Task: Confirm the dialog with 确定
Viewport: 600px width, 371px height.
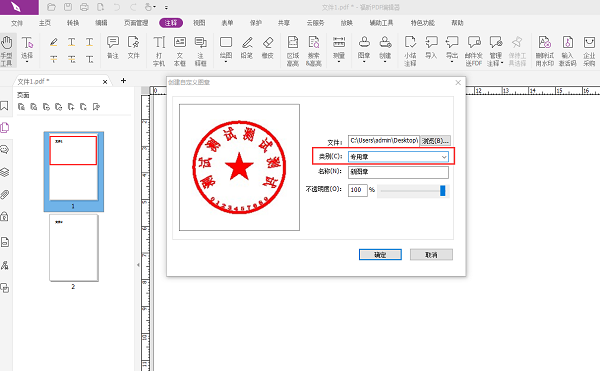Action: (x=380, y=255)
